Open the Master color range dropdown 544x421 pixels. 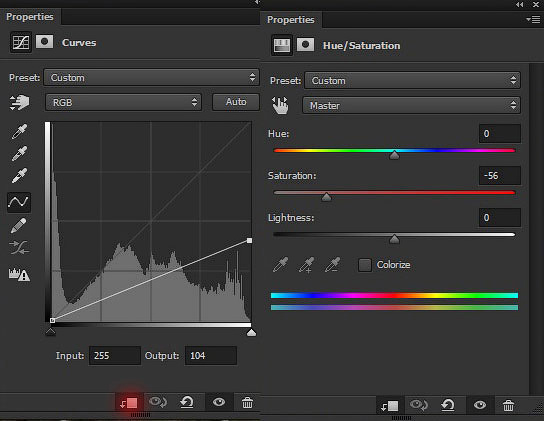tap(411, 105)
